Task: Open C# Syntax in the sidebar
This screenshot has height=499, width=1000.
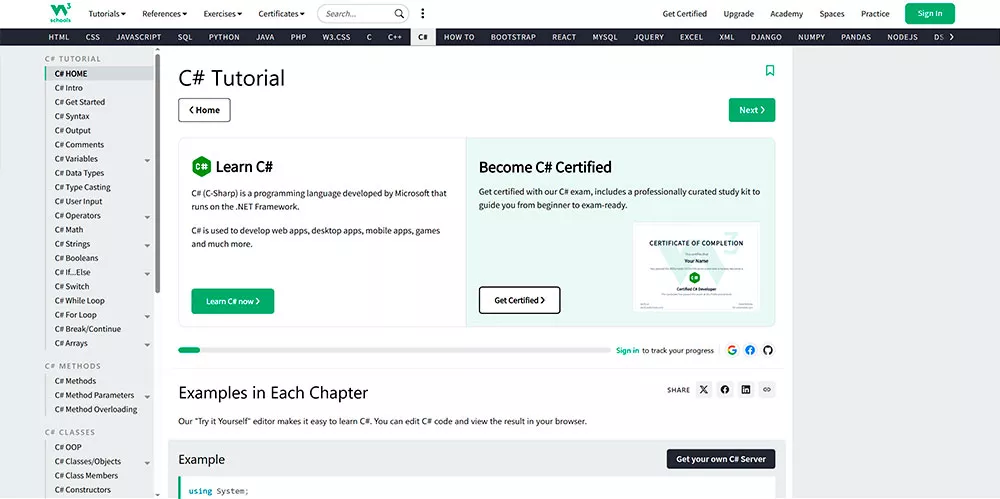Action: (72, 116)
